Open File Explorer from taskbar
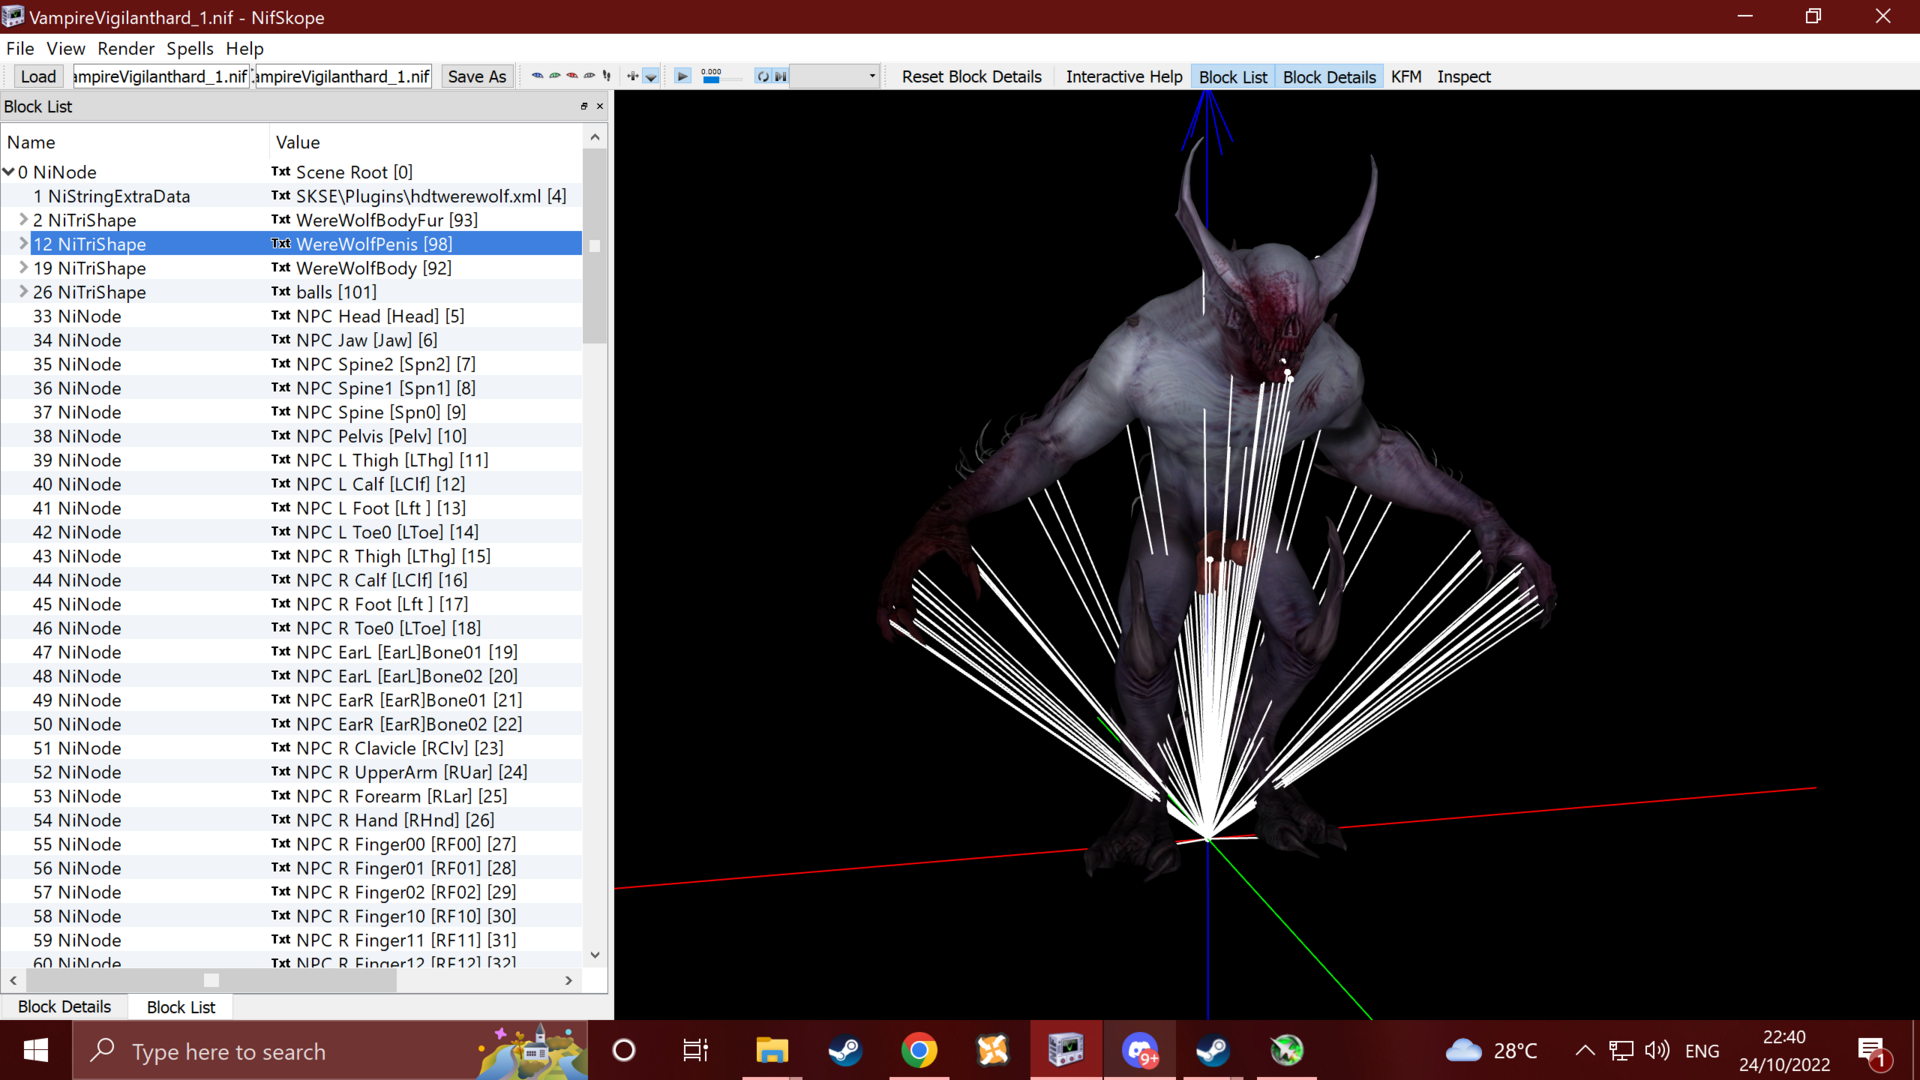The width and height of the screenshot is (1920, 1080). (771, 1050)
